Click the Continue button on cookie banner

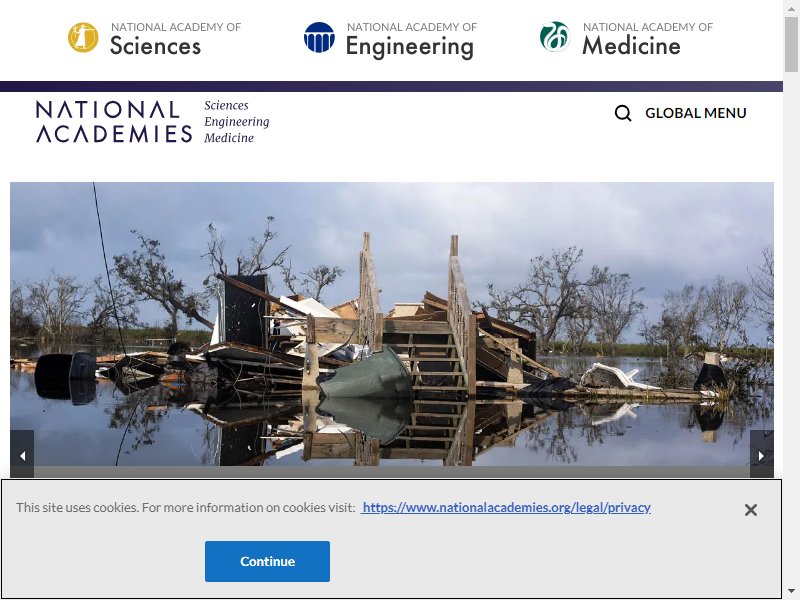pyautogui.click(x=267, y=561)
